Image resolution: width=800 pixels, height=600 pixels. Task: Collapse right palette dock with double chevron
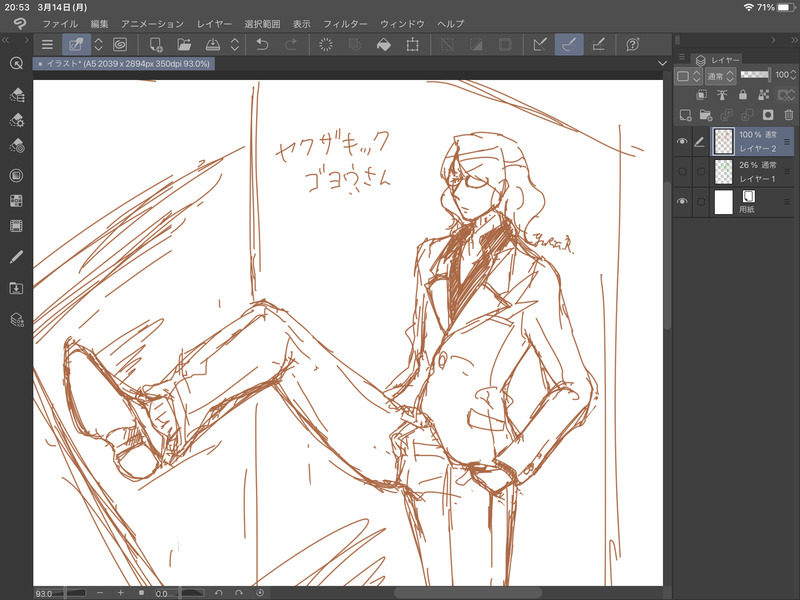click(794, 40)
